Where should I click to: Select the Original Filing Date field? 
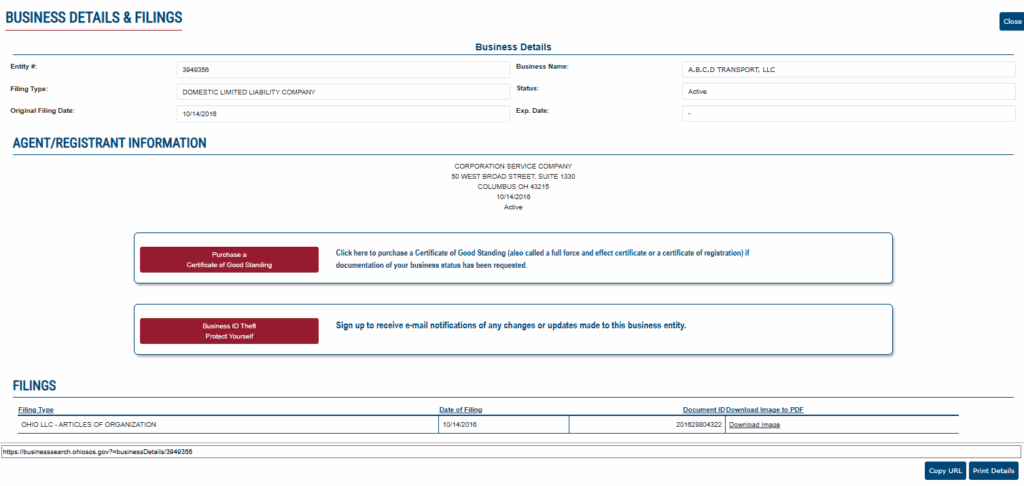click(342, 114)
